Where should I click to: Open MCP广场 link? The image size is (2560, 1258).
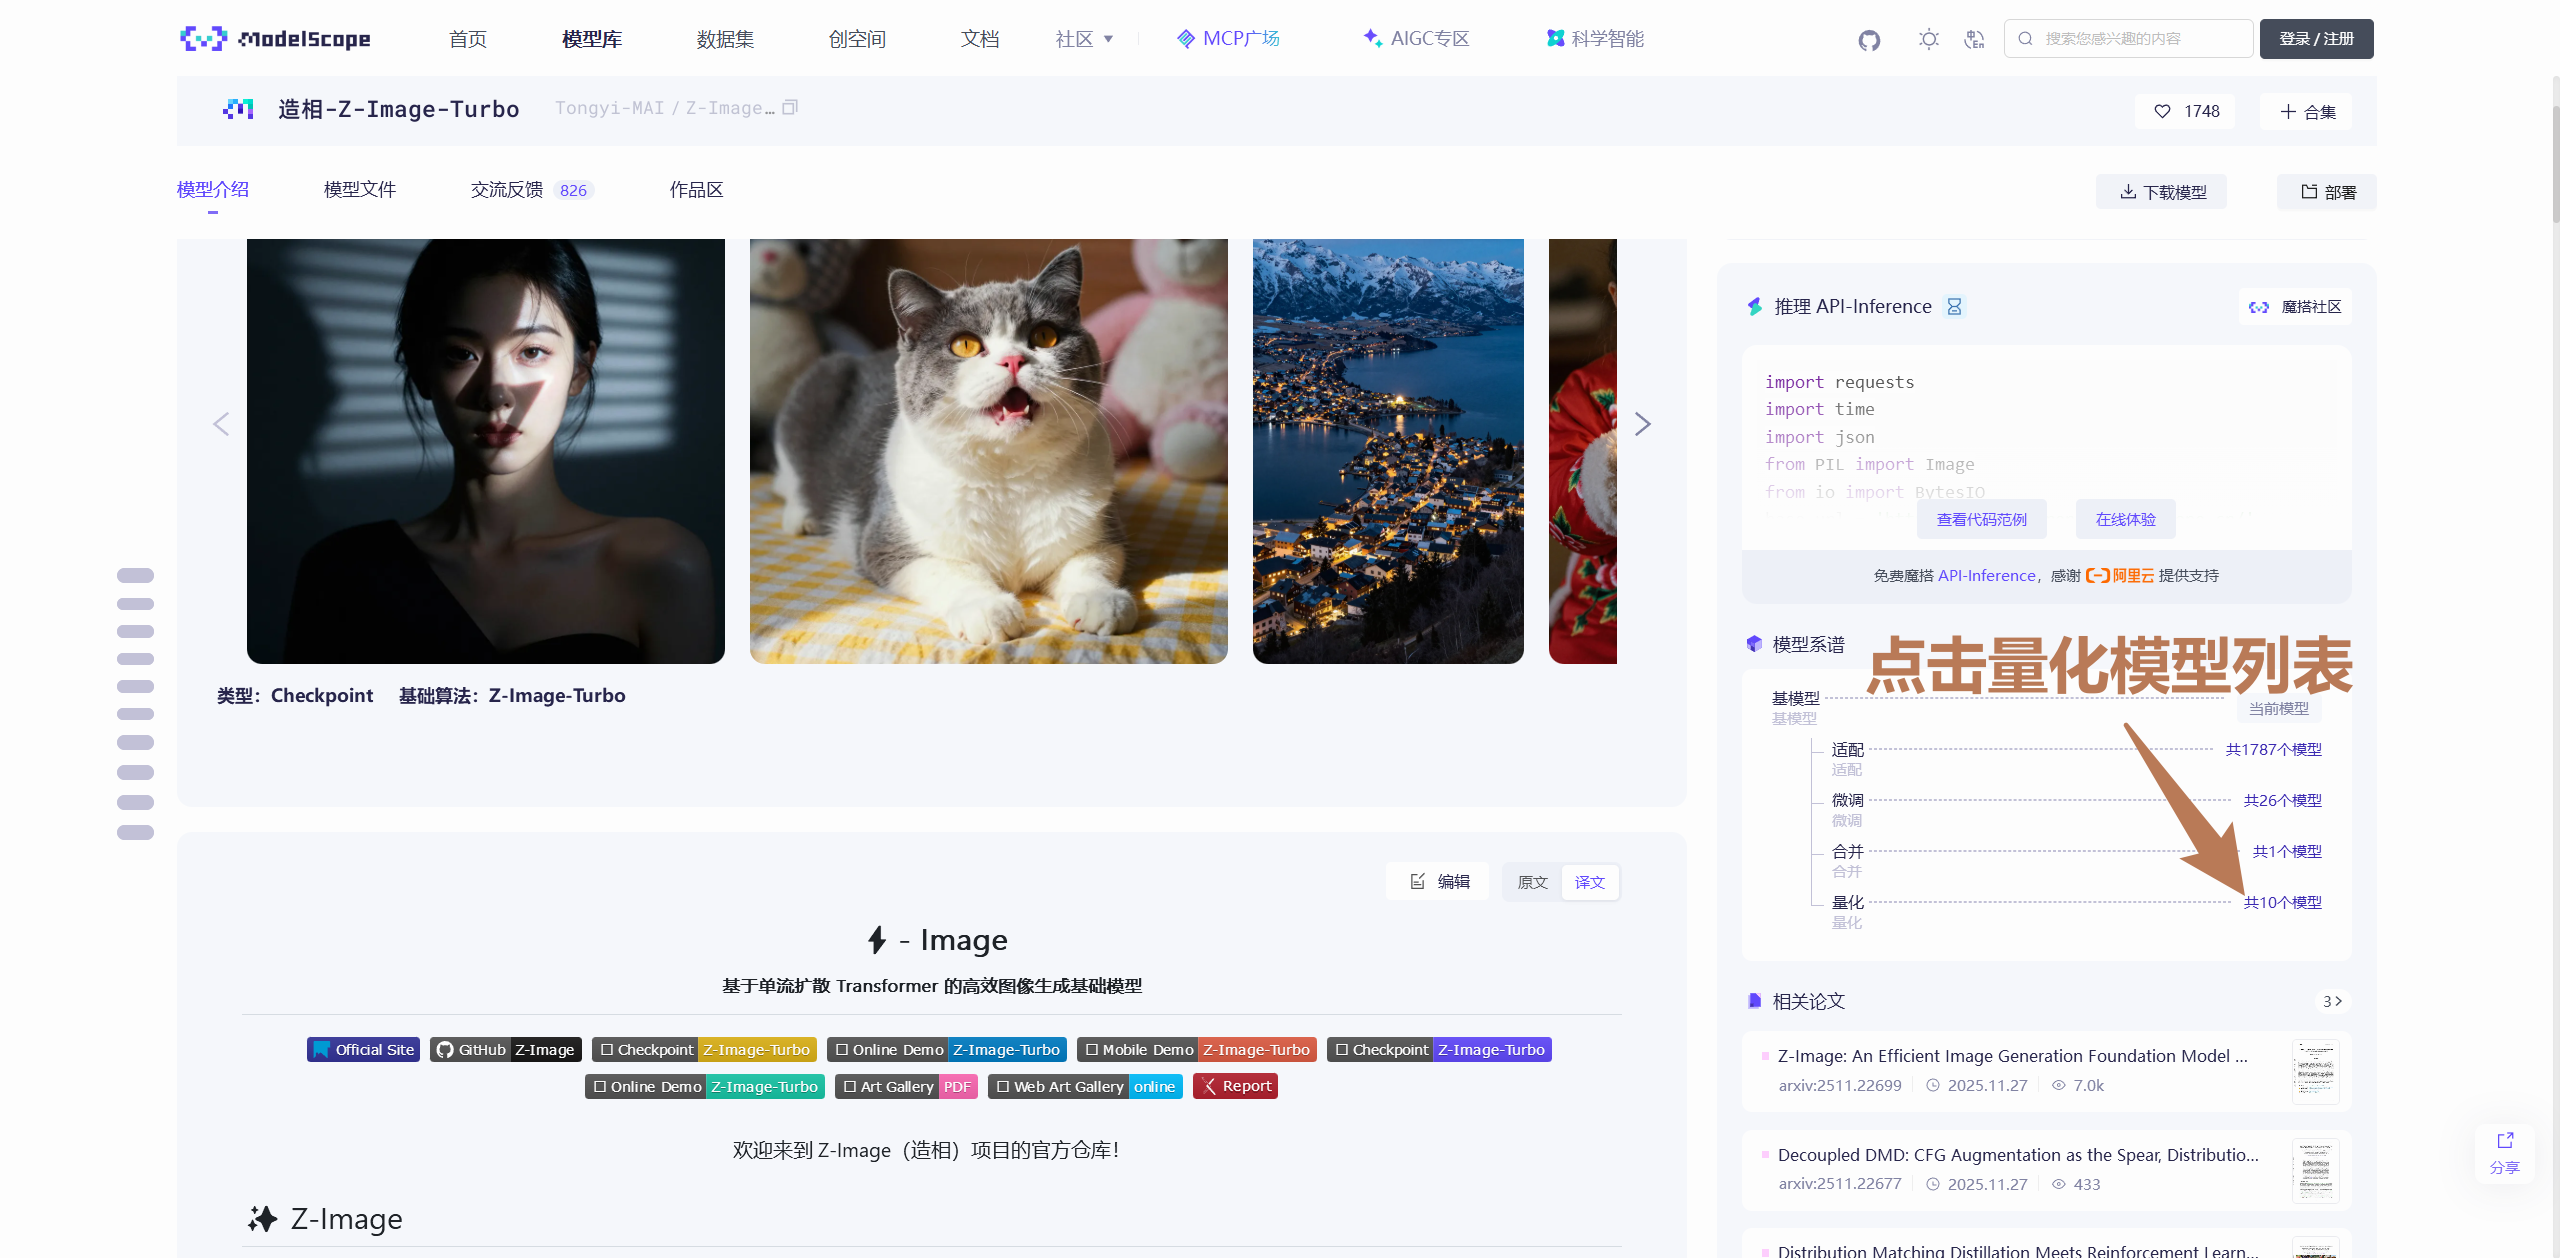[1228, 39]
